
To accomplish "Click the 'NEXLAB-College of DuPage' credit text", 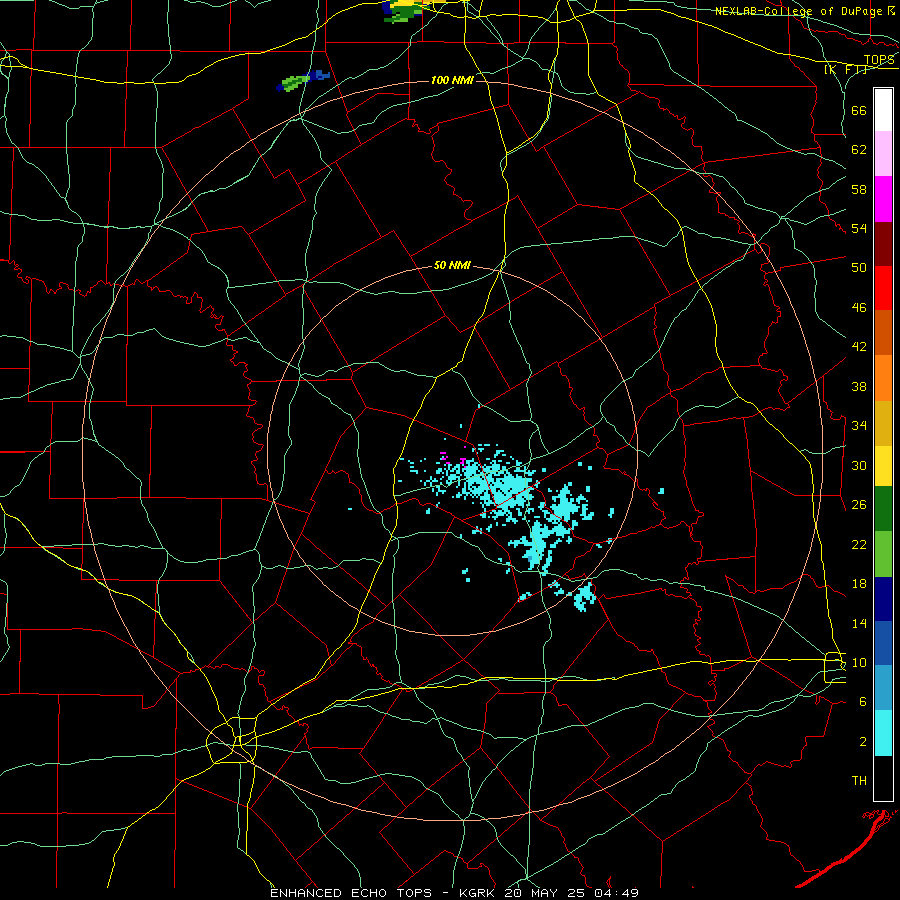I will pos(800,11).
